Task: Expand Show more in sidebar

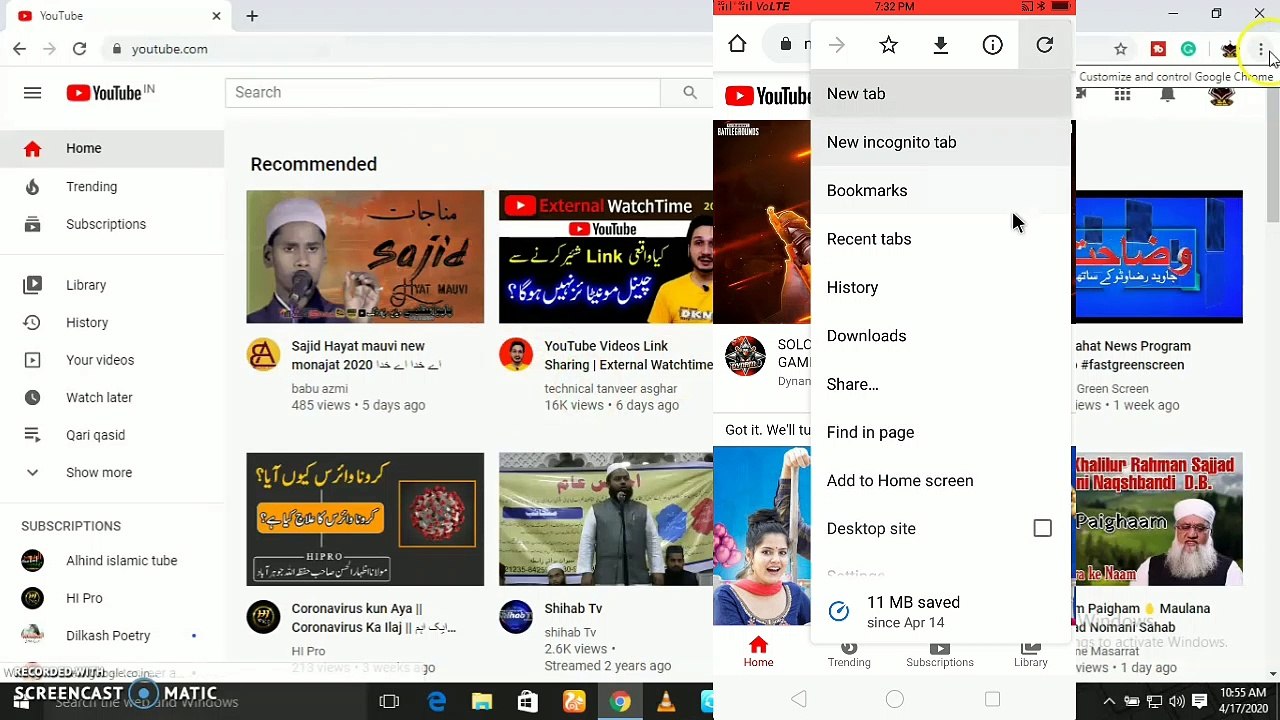Action: click(x=112, y=472)
